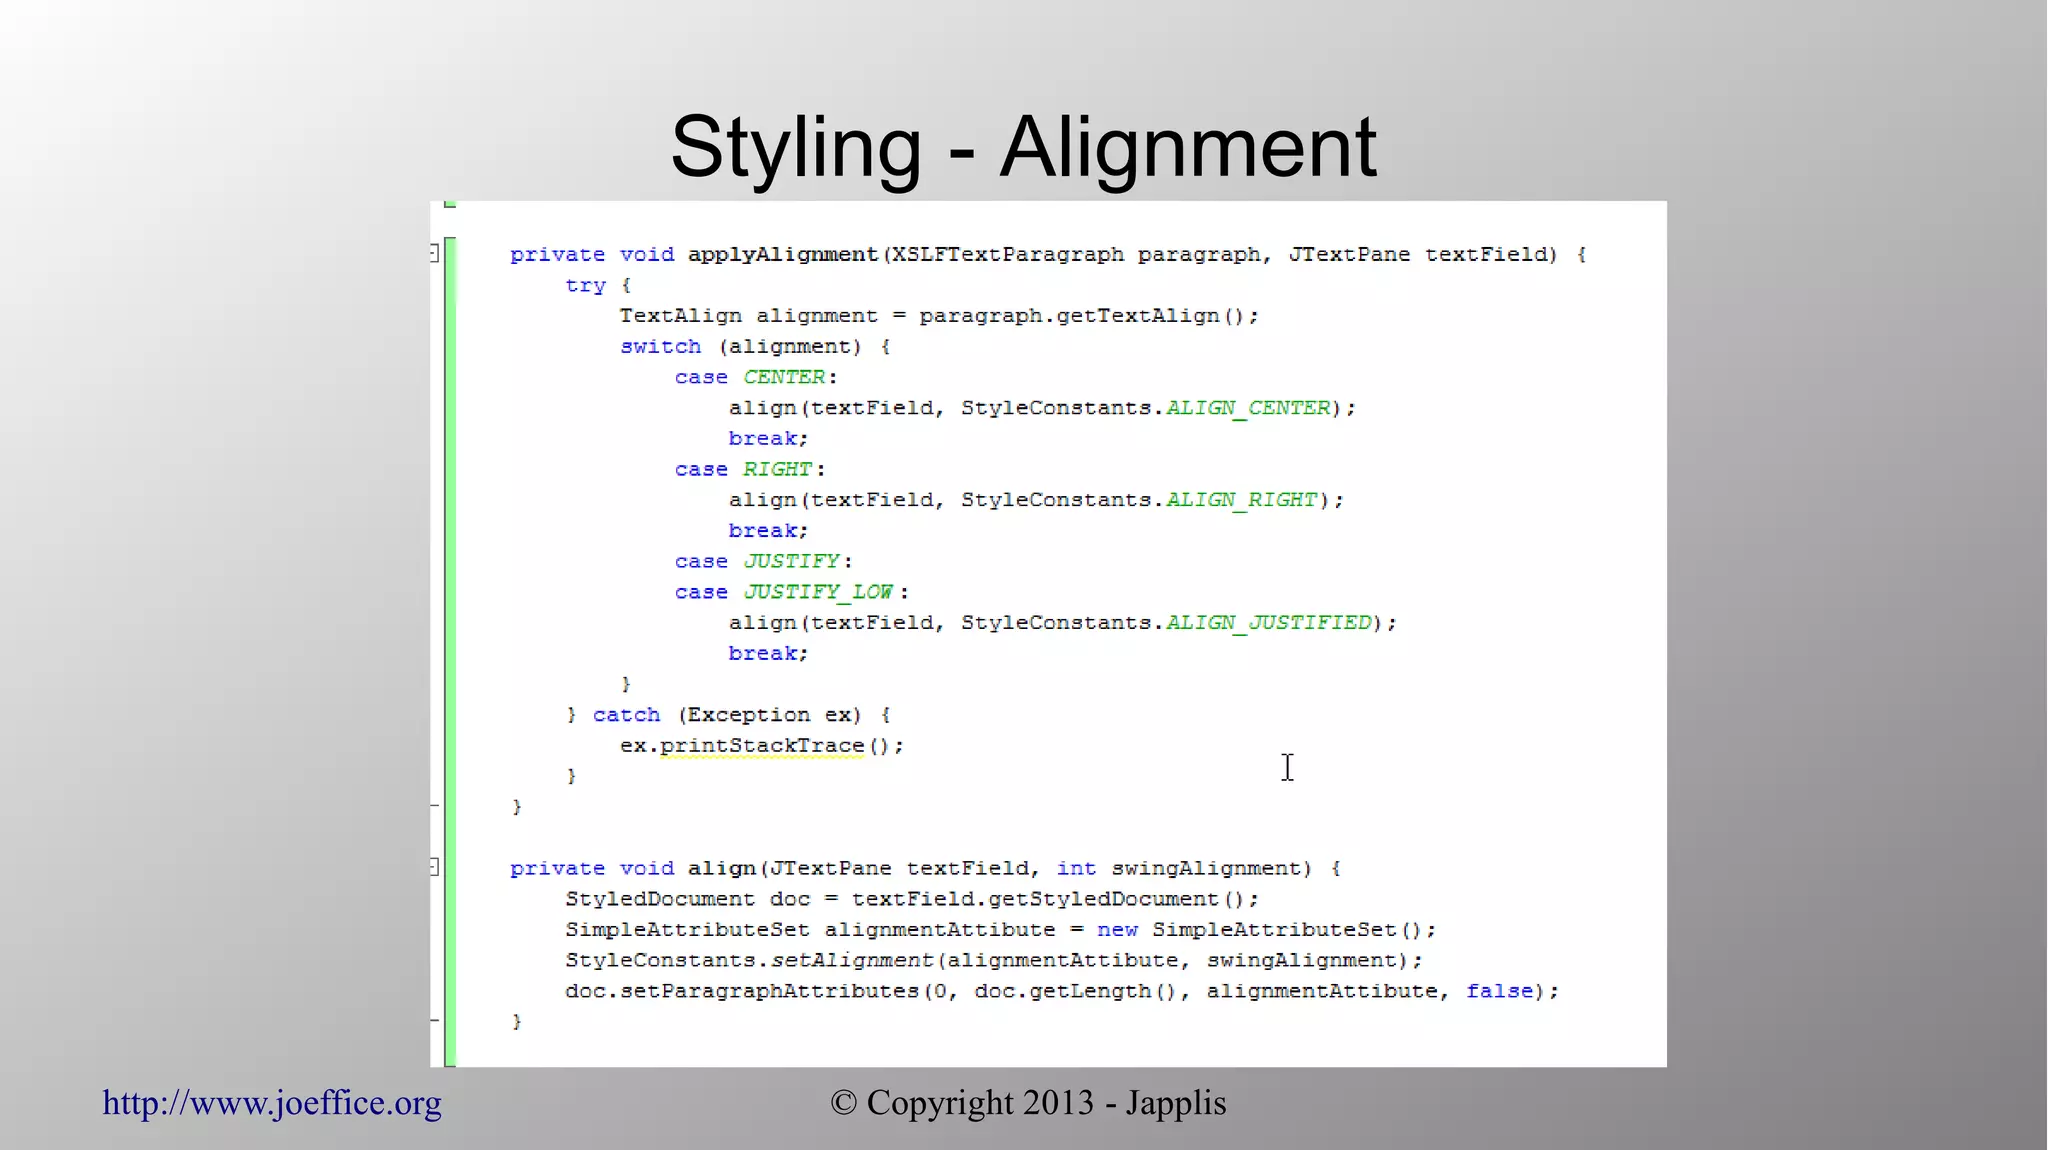Click the '© Copyright 2013 - Japplis' footer
The image size is (2048, 1150).
(x=1028, y=1103)
